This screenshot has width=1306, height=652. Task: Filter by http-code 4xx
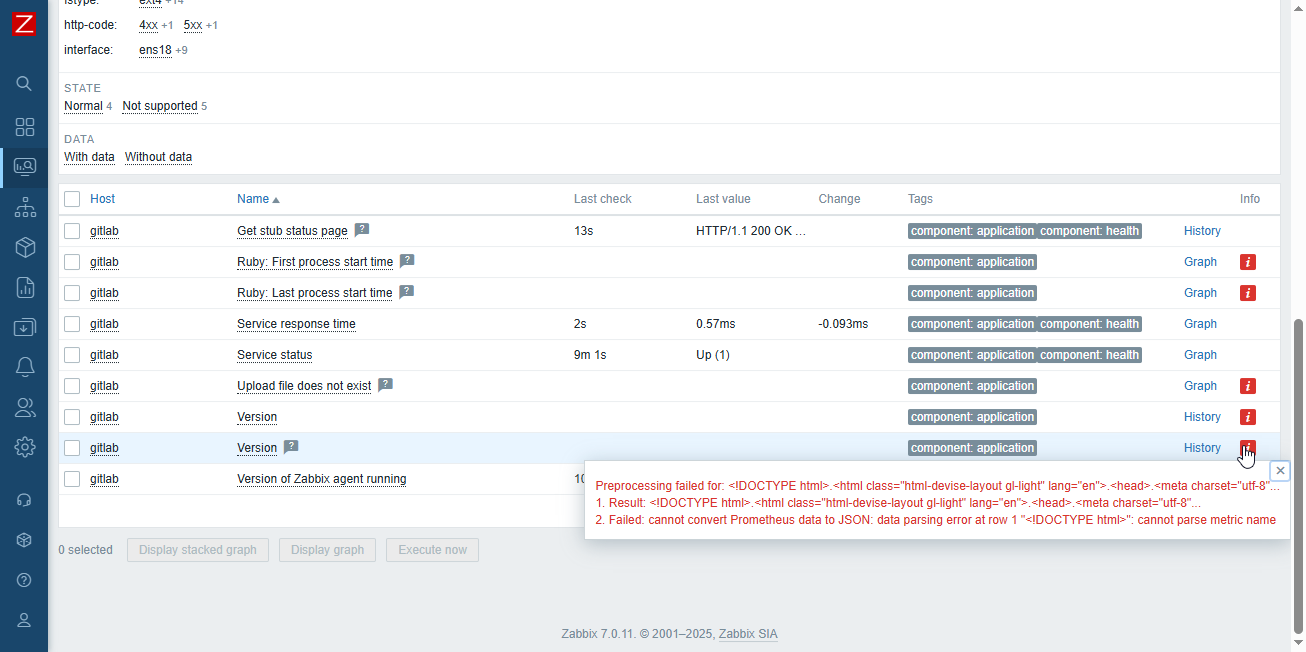coord(148,25)
